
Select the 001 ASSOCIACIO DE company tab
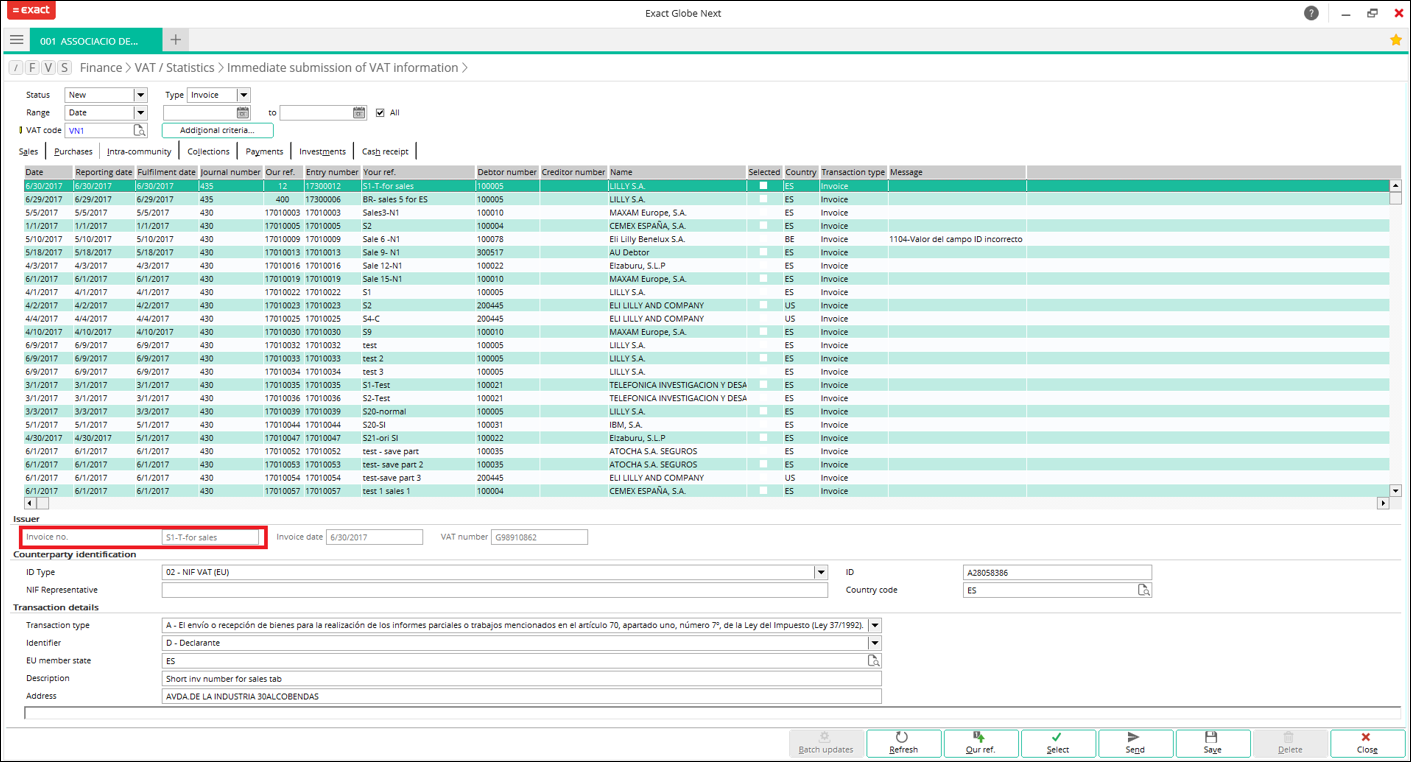96,41
